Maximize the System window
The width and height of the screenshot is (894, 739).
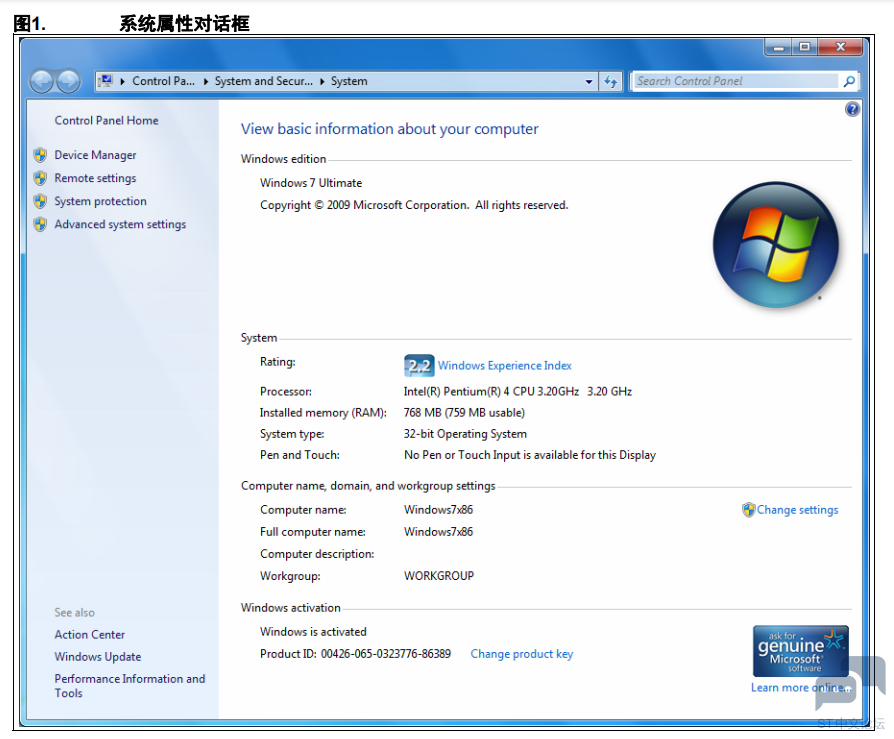(x=804, y=47)
